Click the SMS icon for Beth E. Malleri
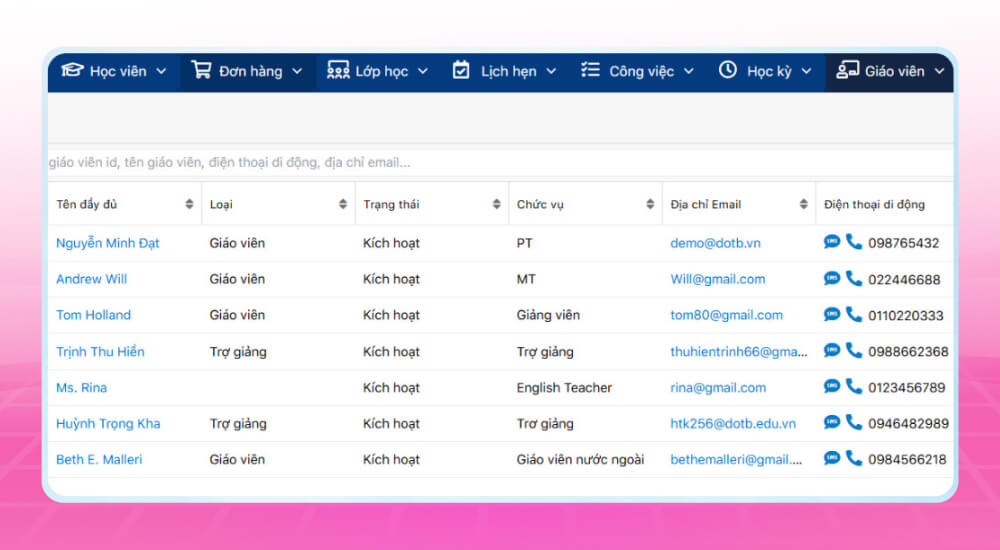The image size is (1000, 550). 832,458
